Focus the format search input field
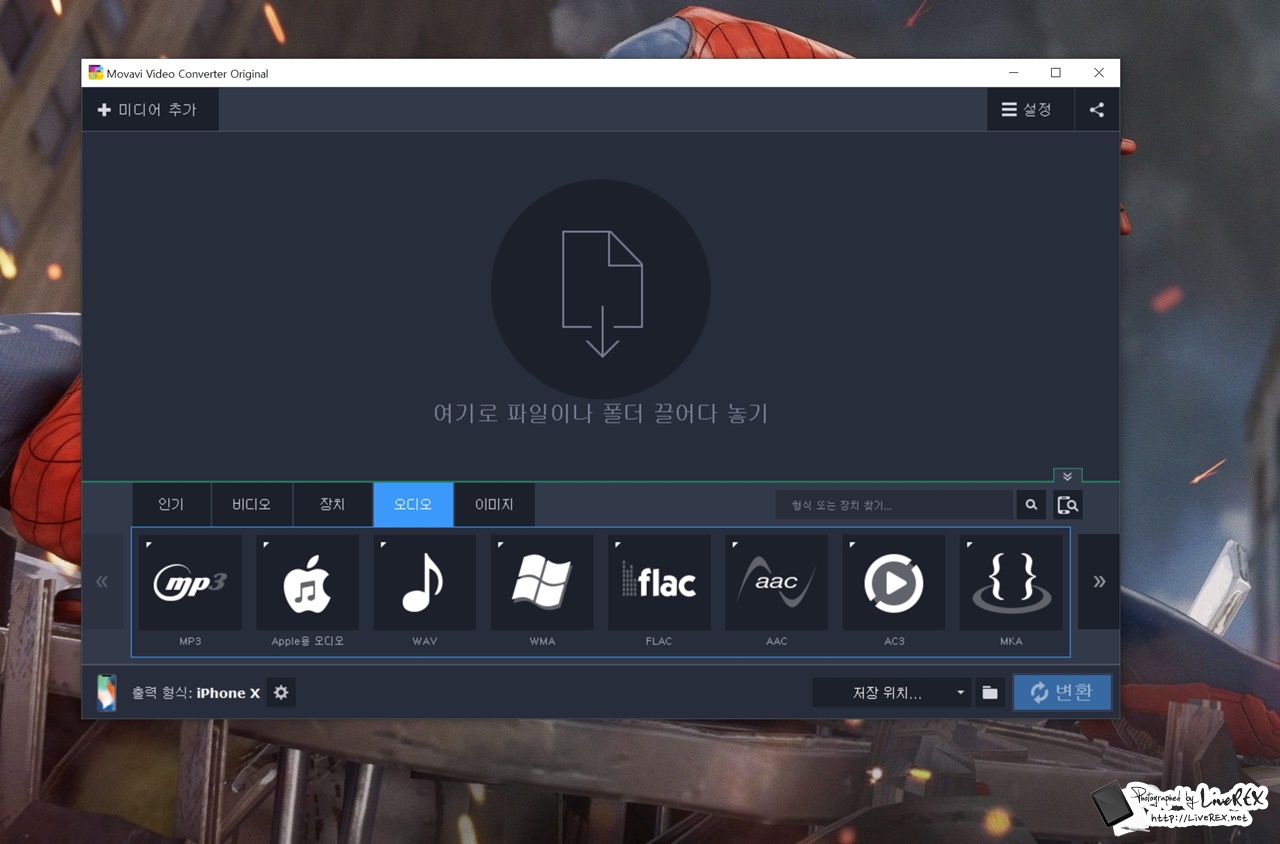Screen dimensions: 1280x844 pyautogui.click(x=894, y=505)
